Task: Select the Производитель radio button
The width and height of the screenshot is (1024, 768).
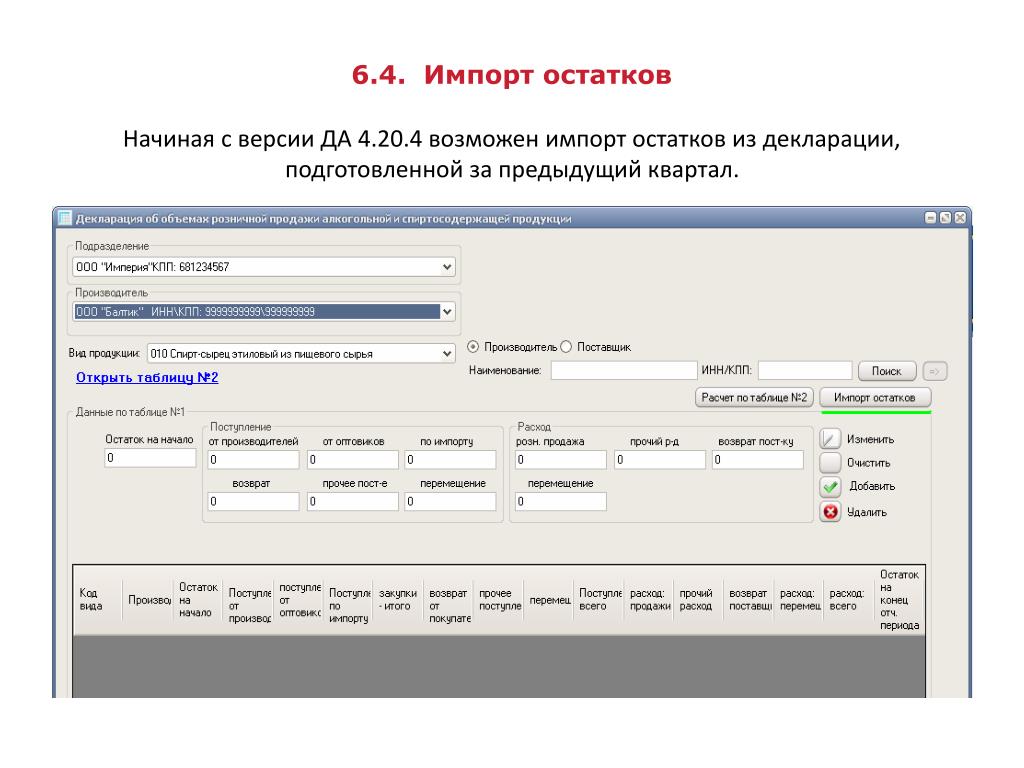Action: coord(473,347)
